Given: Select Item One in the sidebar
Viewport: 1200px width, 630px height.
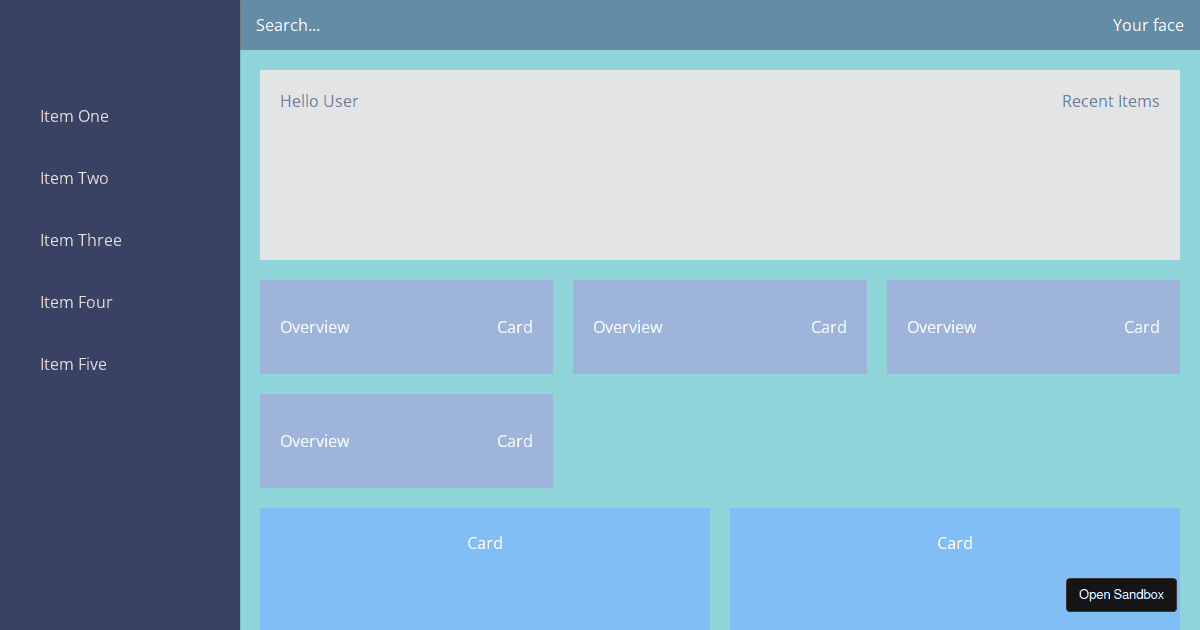Looking at the screenshot, I should 74,116.
